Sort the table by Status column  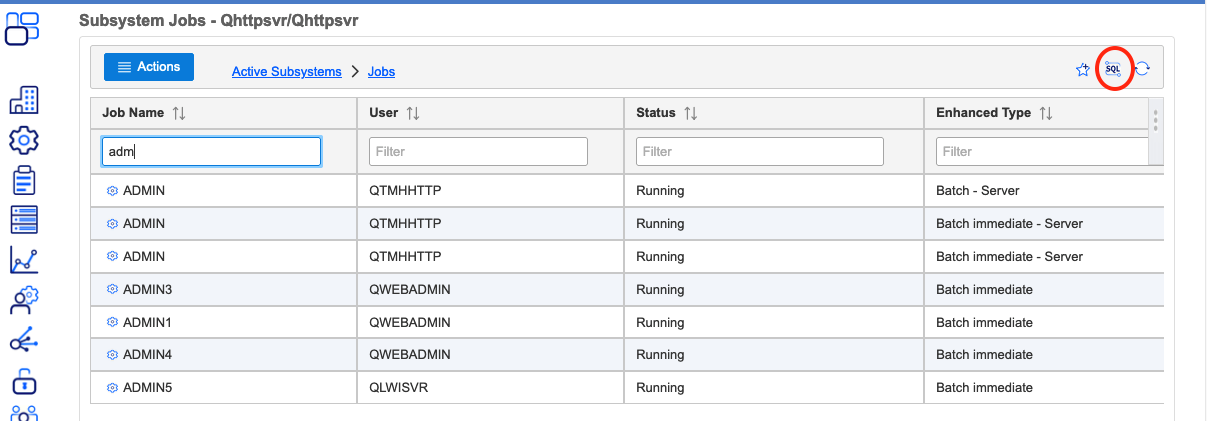pos(690,114)
